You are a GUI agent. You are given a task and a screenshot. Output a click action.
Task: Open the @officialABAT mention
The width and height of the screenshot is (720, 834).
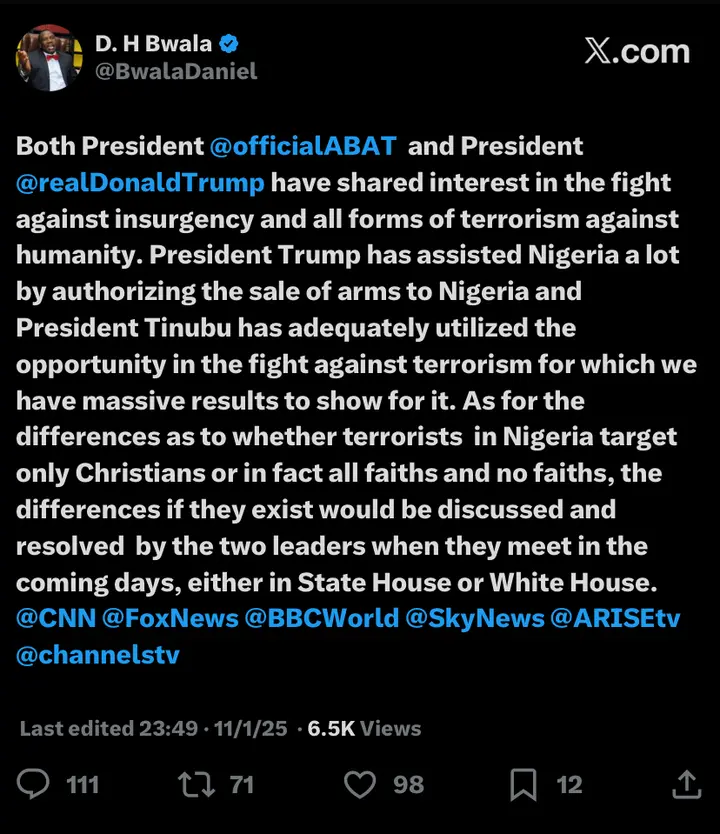304,146
